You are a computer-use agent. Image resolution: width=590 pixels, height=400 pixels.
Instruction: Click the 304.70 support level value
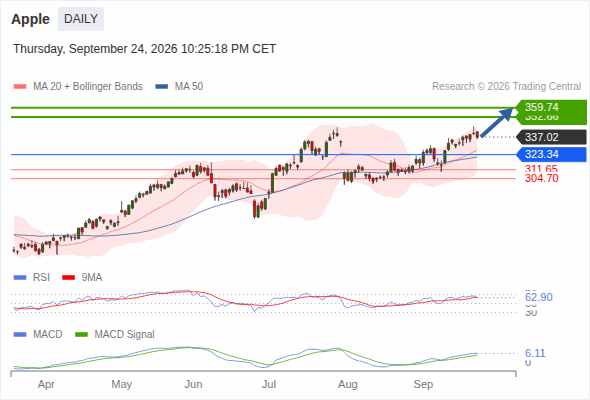tap(541, 178)
